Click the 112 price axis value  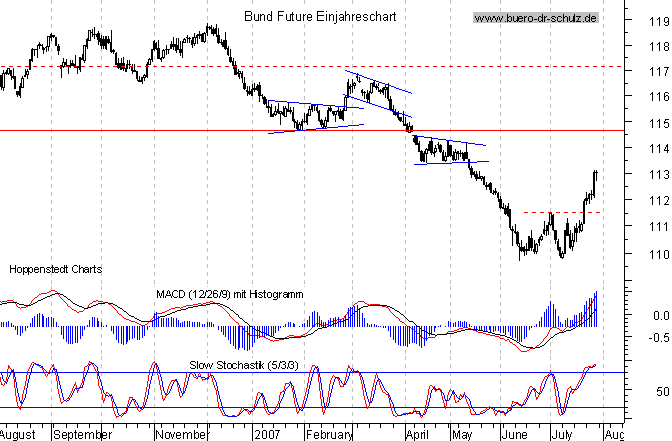click(x=660, y=201)
